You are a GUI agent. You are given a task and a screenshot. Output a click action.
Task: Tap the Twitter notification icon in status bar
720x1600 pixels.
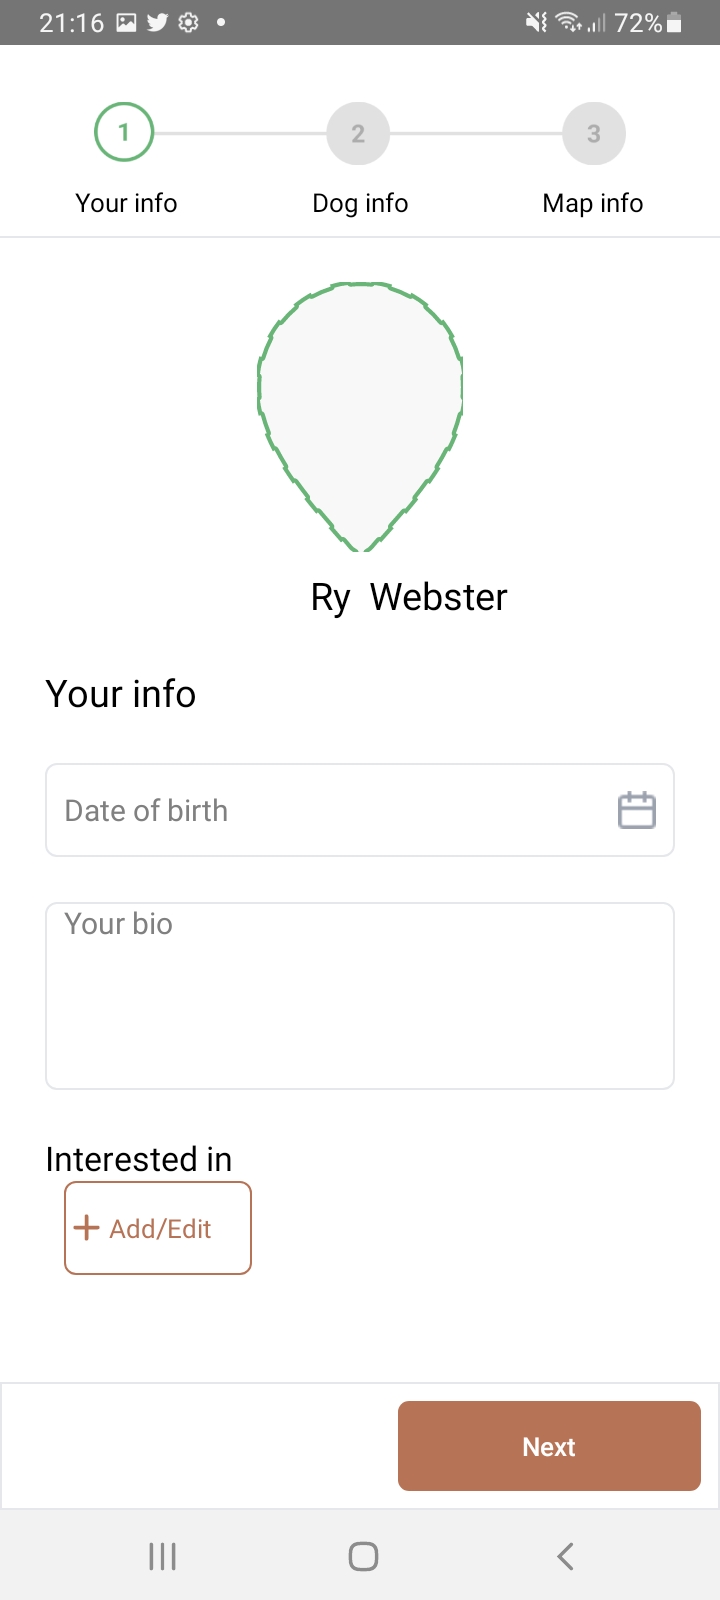pos(157,22)
